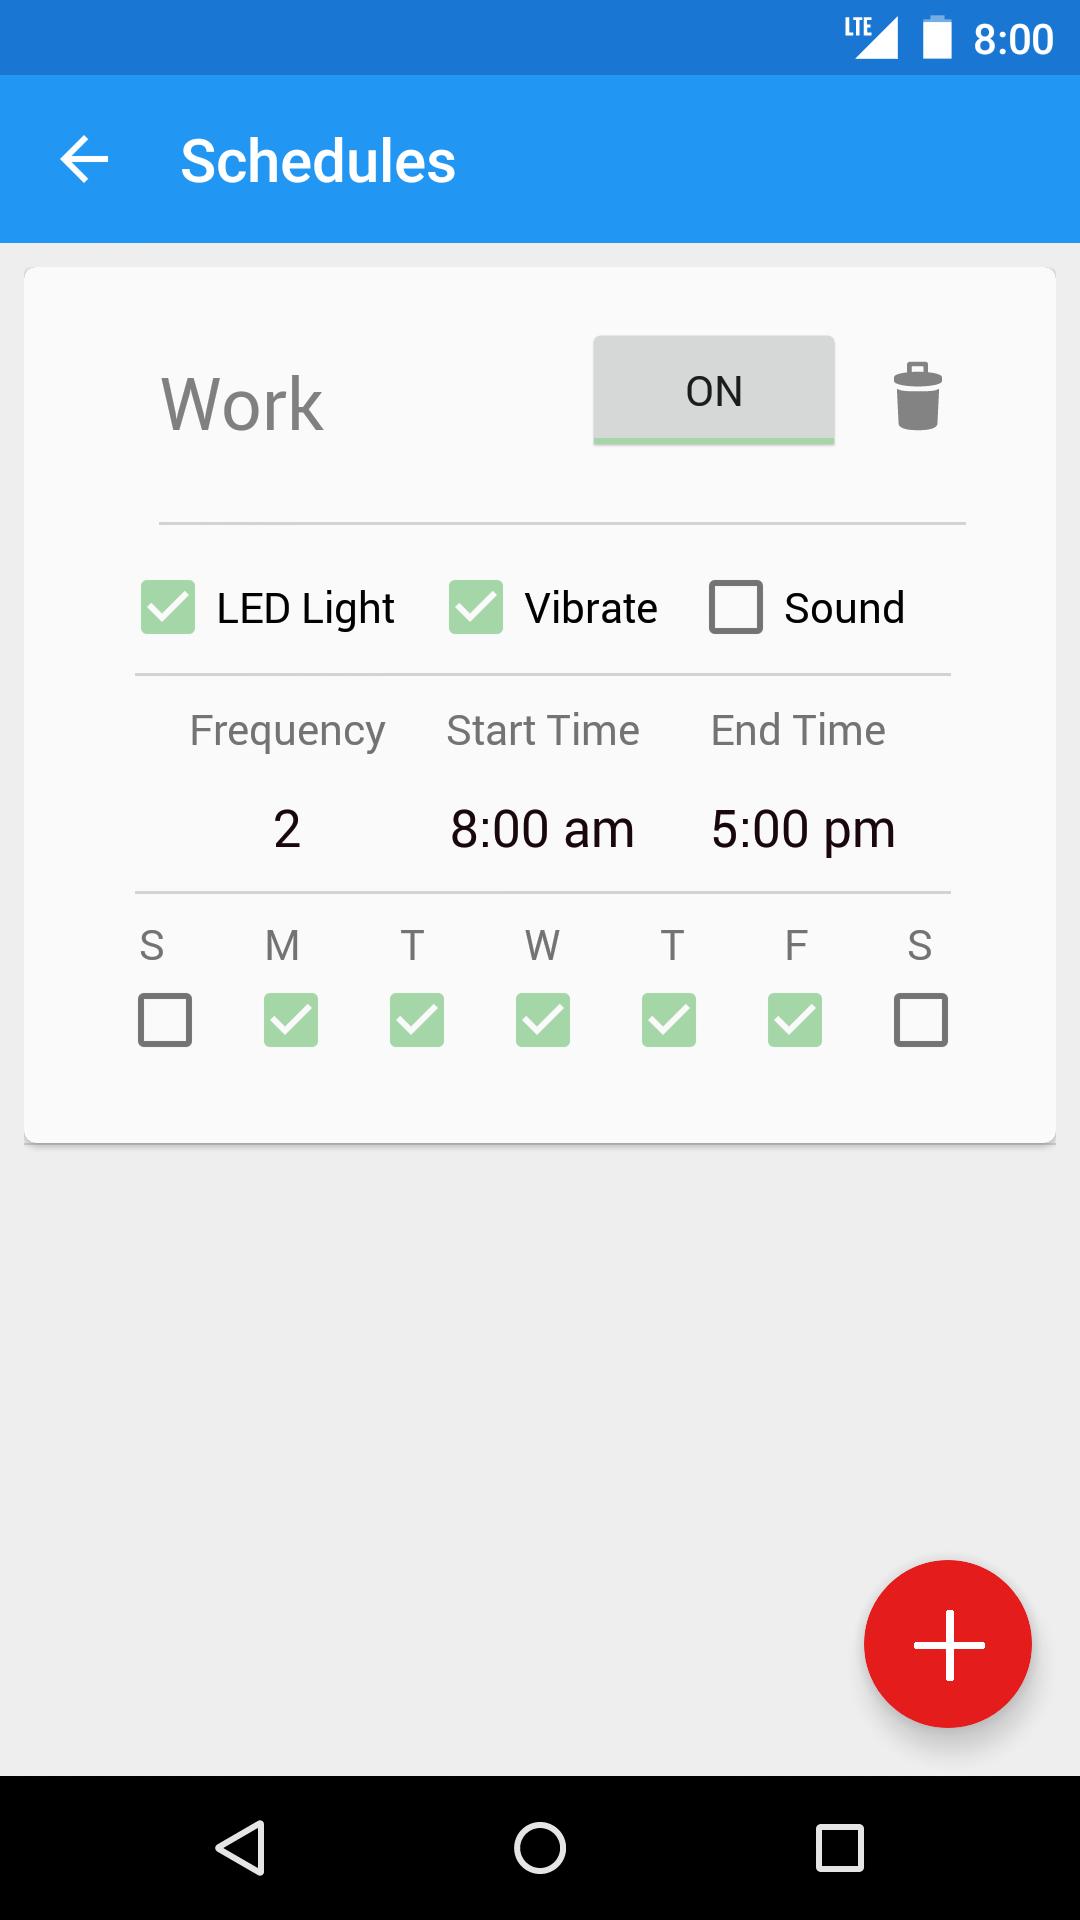The width and height of the screenshot is (1080, 1920).
Task: Open recent apps with the square button
Action: pyautogui.click(x=840, y=1847)
